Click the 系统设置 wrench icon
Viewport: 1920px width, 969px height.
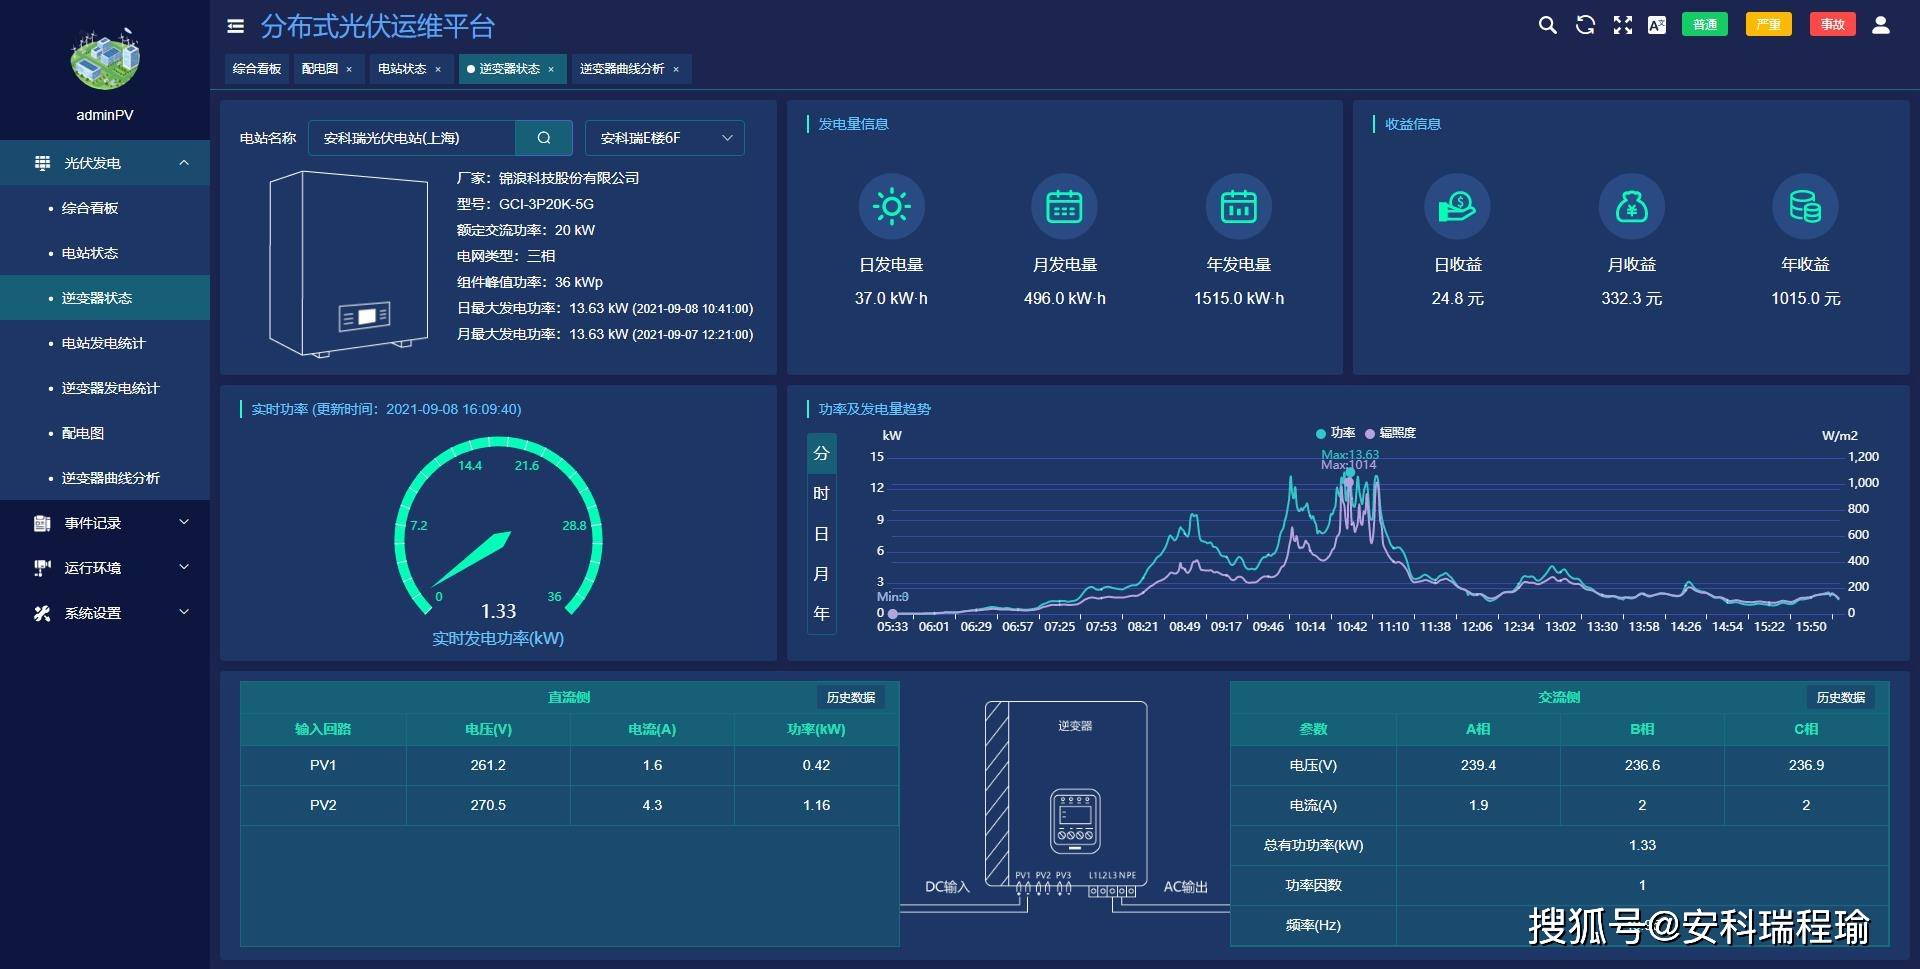coord(42,613)
